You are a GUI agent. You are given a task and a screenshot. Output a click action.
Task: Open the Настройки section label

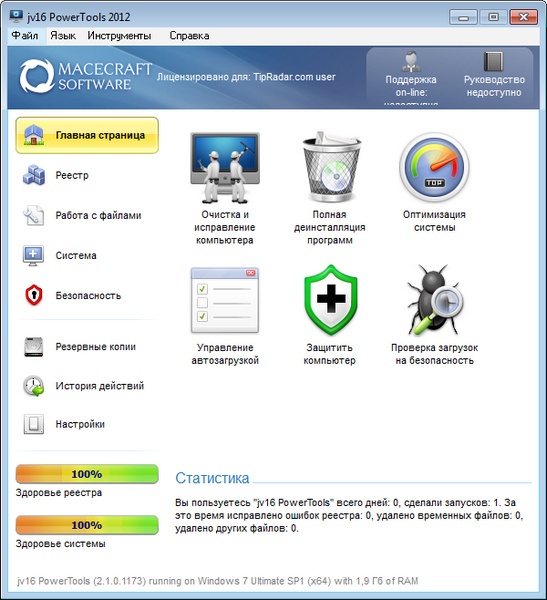click(80, 424)
